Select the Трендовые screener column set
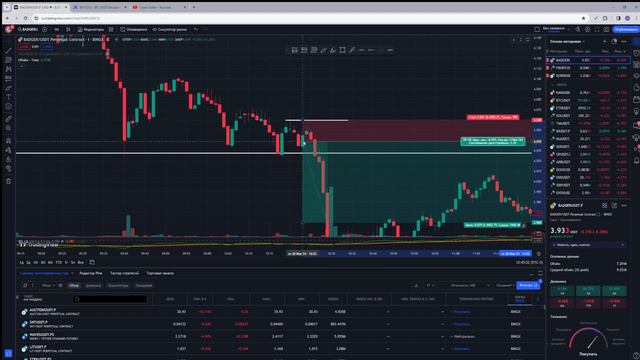This screenshot has height=360, width=640. click(144, 285)
